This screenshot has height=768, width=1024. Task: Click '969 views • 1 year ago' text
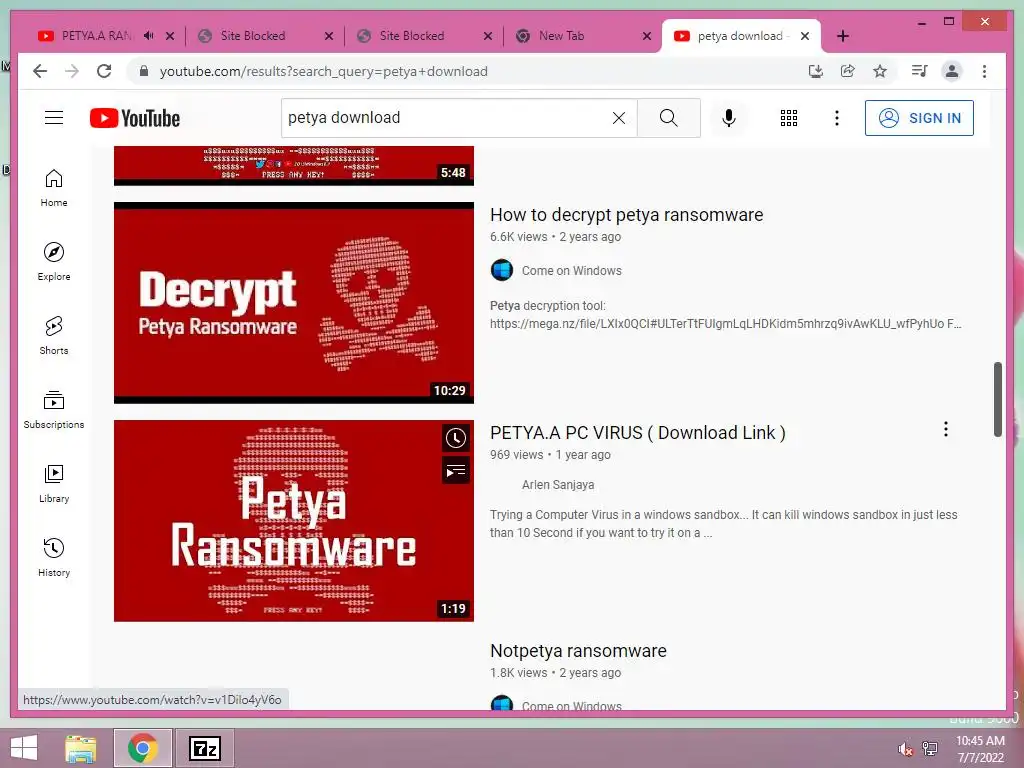[550, 455]
